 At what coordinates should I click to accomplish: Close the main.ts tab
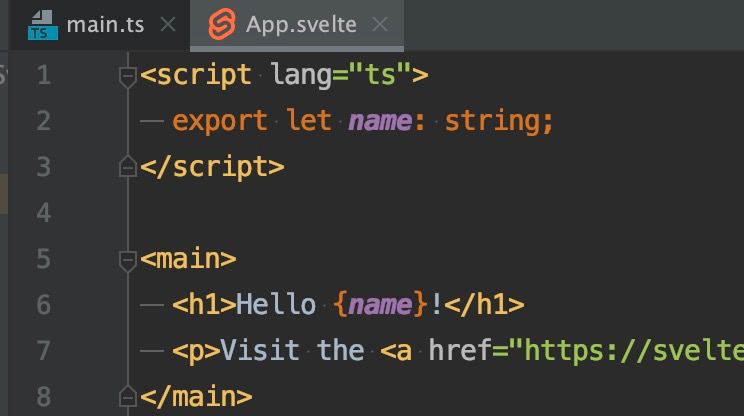pos(168,24)
